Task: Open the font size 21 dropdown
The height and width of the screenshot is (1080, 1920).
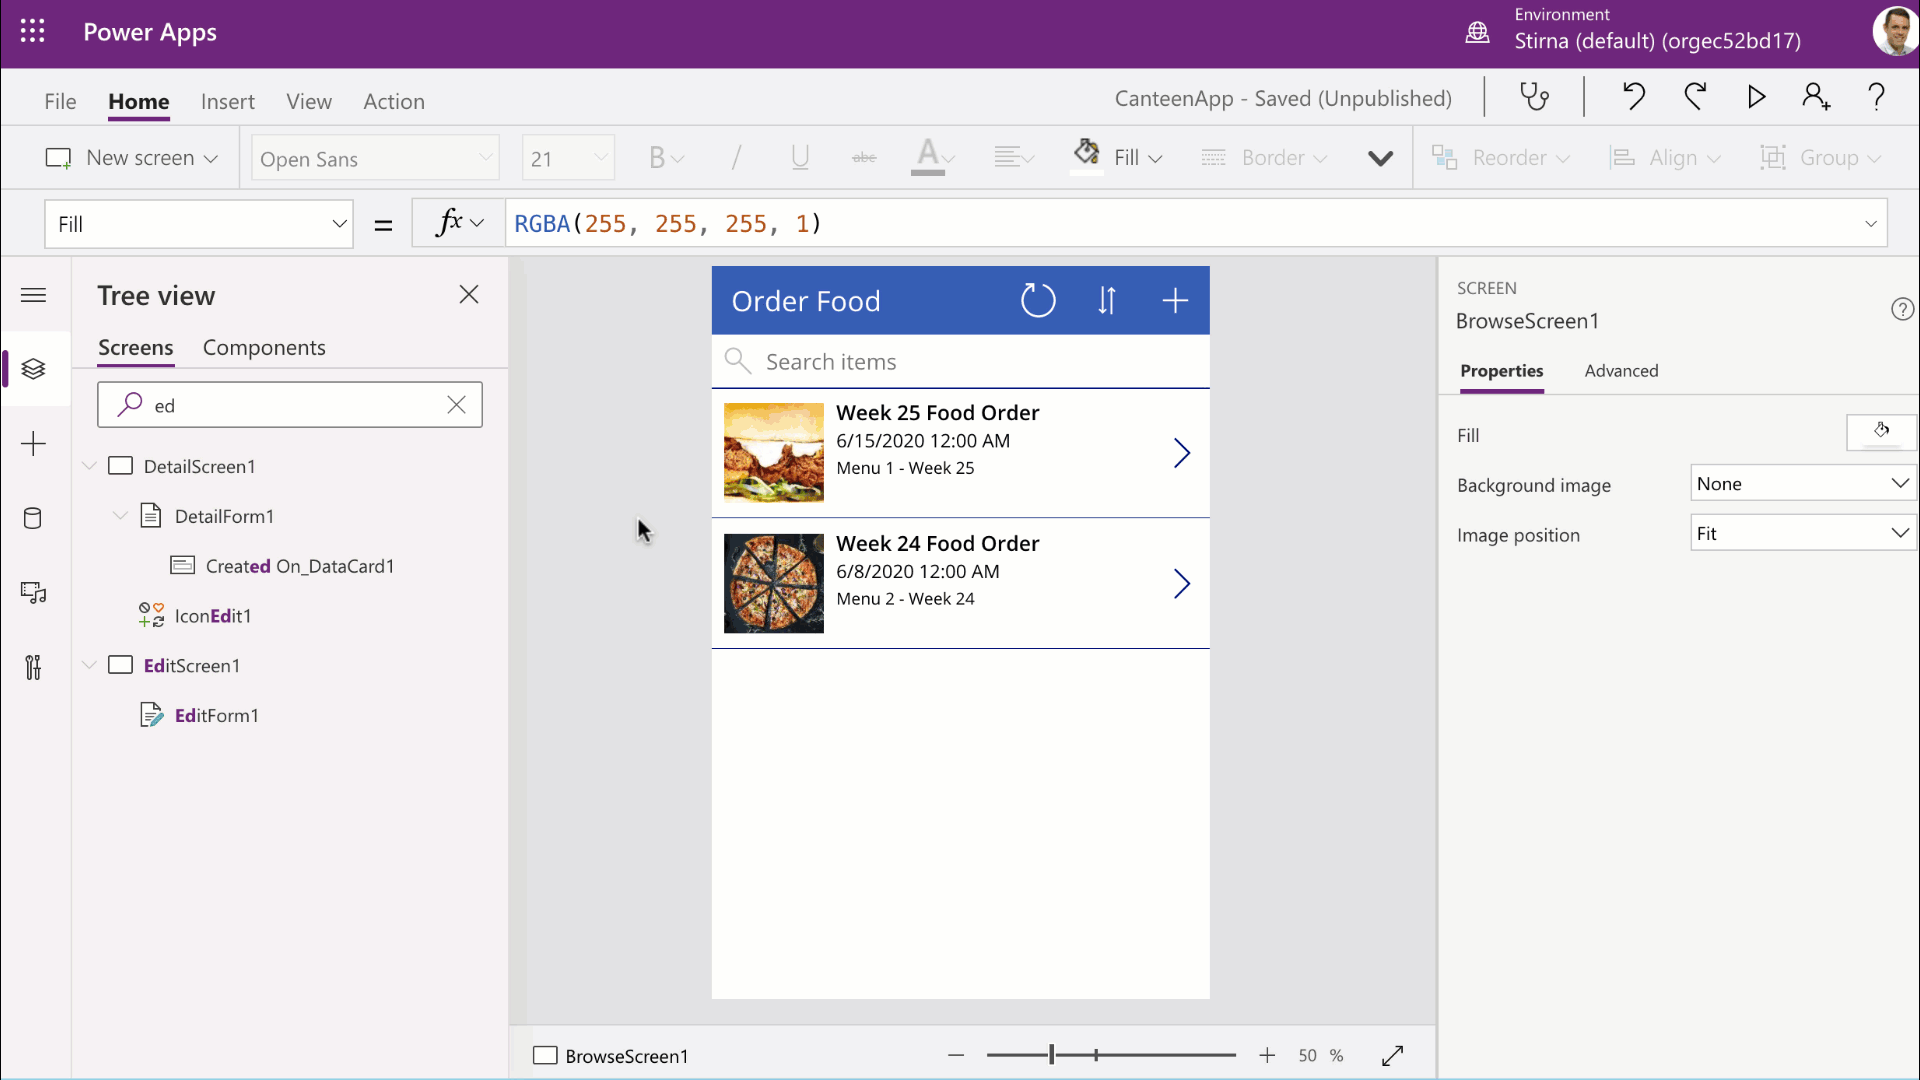Action: (568, 158)
